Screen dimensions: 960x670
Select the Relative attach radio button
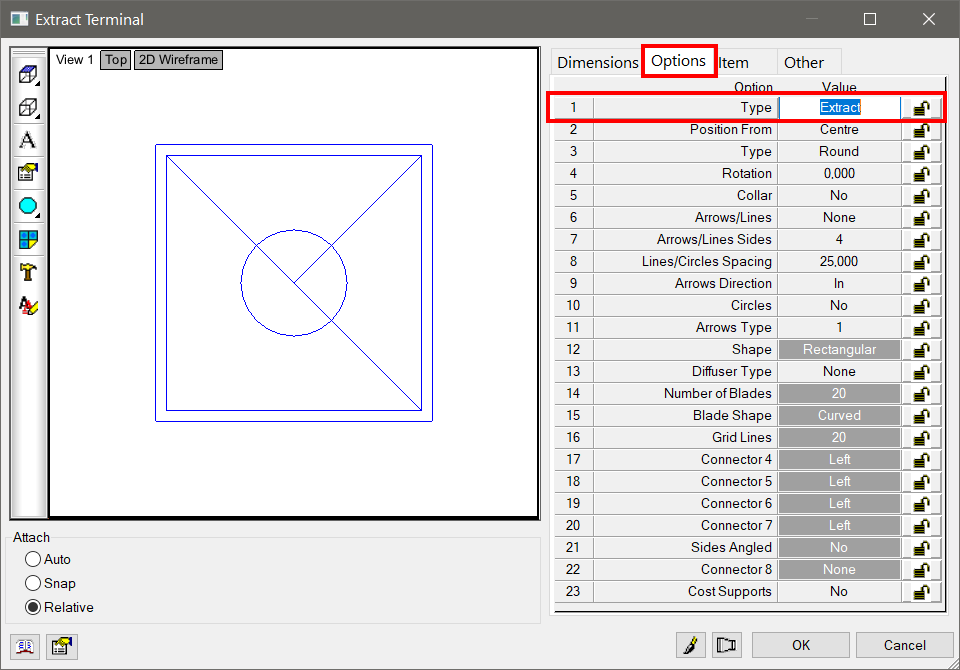31,607
